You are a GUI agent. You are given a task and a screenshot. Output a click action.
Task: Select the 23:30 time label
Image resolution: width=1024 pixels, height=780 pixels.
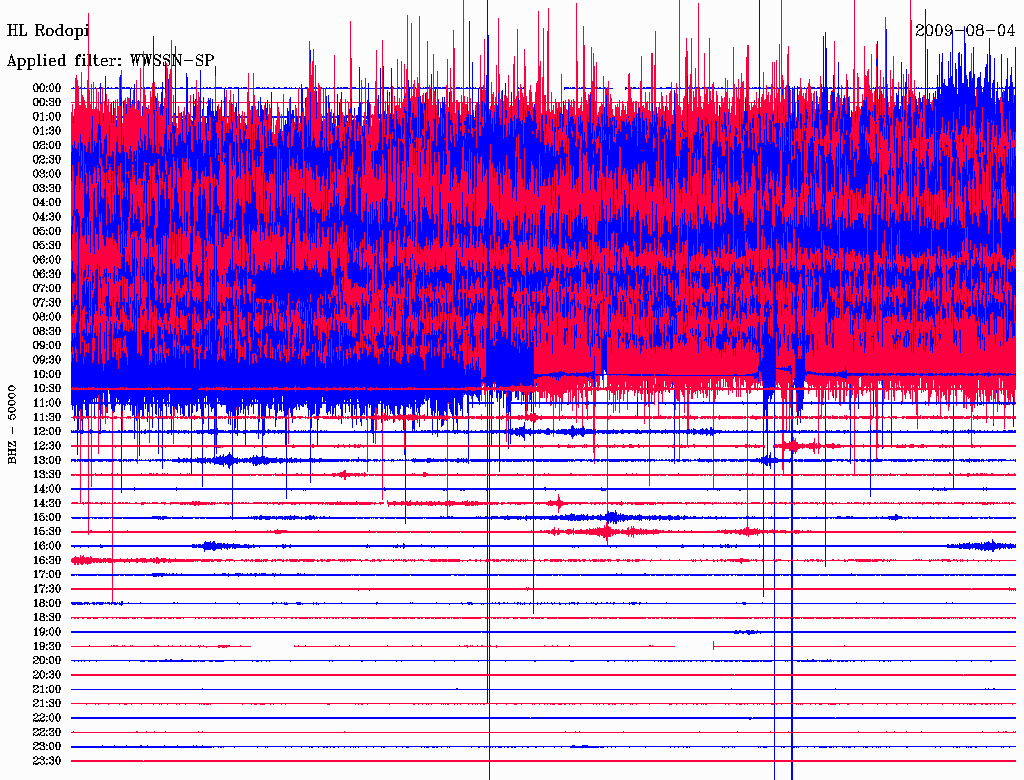(x=47, y=761)
